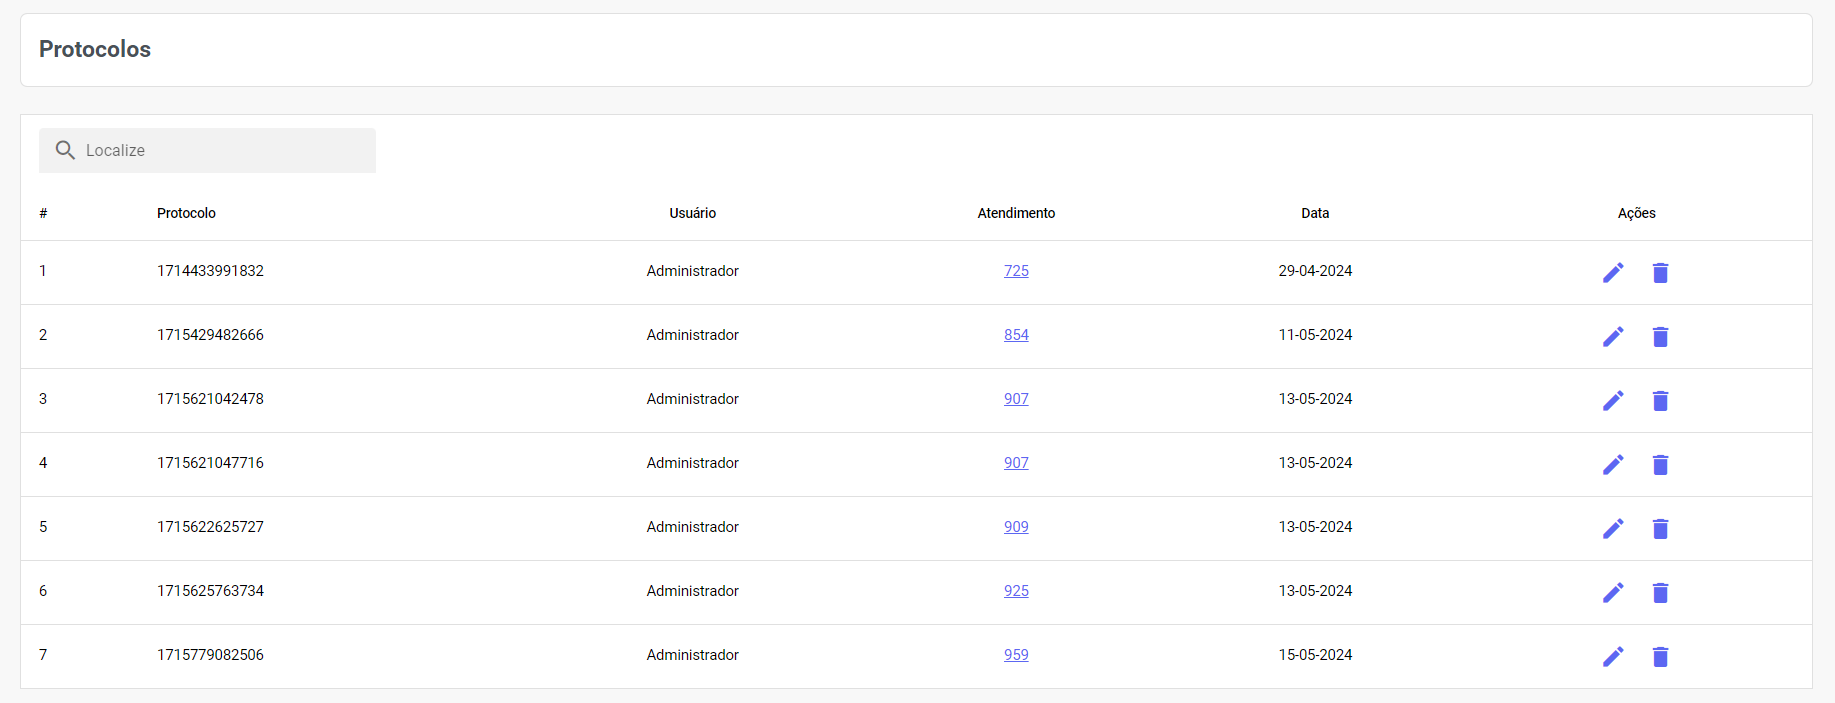
Task: Select protocol number 1715429482666
Action: [210, 335]
